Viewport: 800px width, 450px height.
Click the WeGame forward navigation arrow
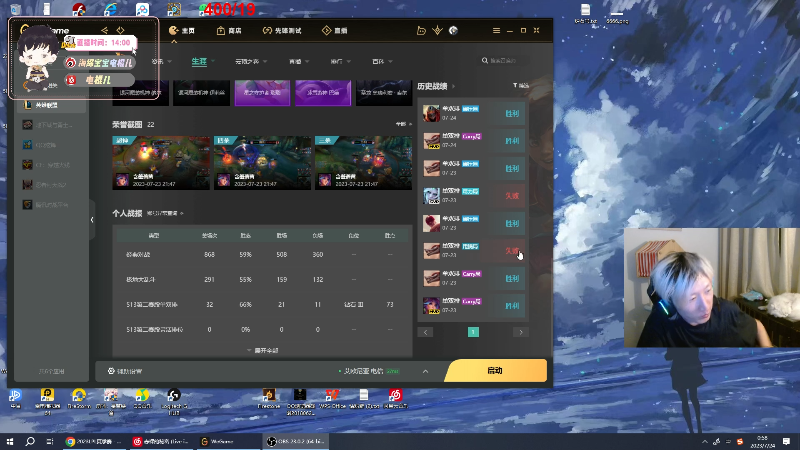pos(120,31)
